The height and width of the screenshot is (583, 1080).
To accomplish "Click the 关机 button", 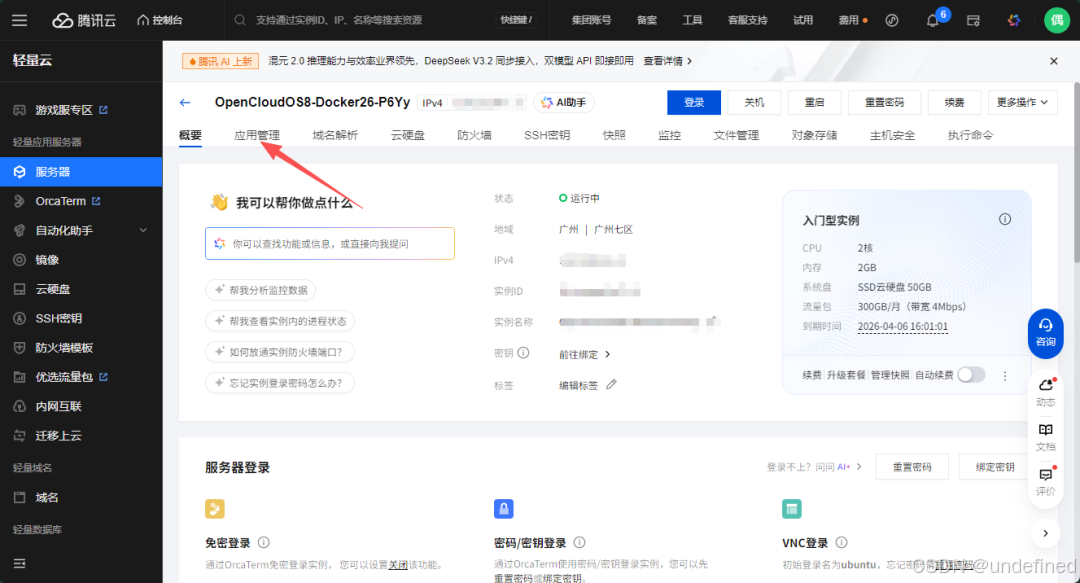I will point(754,103).
